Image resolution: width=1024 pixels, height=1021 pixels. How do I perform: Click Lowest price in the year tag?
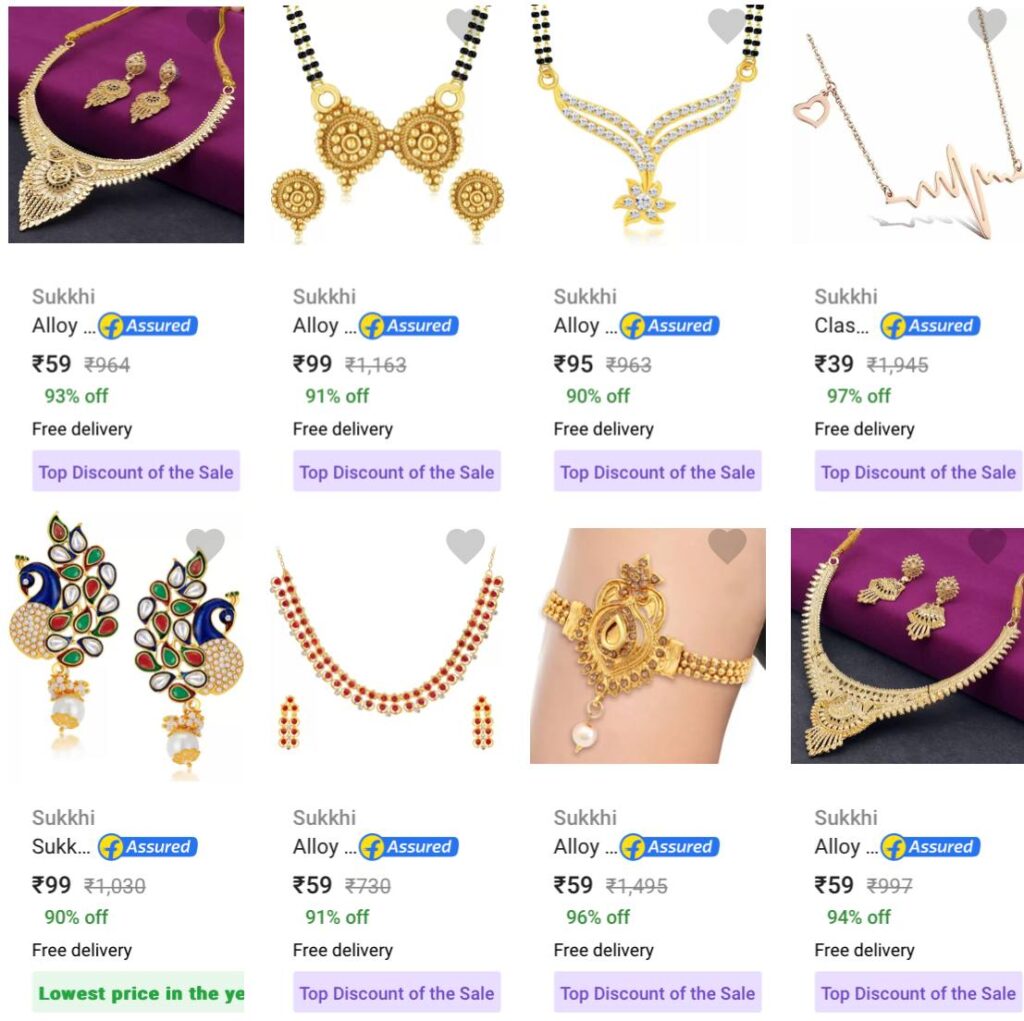coord(138,993)
